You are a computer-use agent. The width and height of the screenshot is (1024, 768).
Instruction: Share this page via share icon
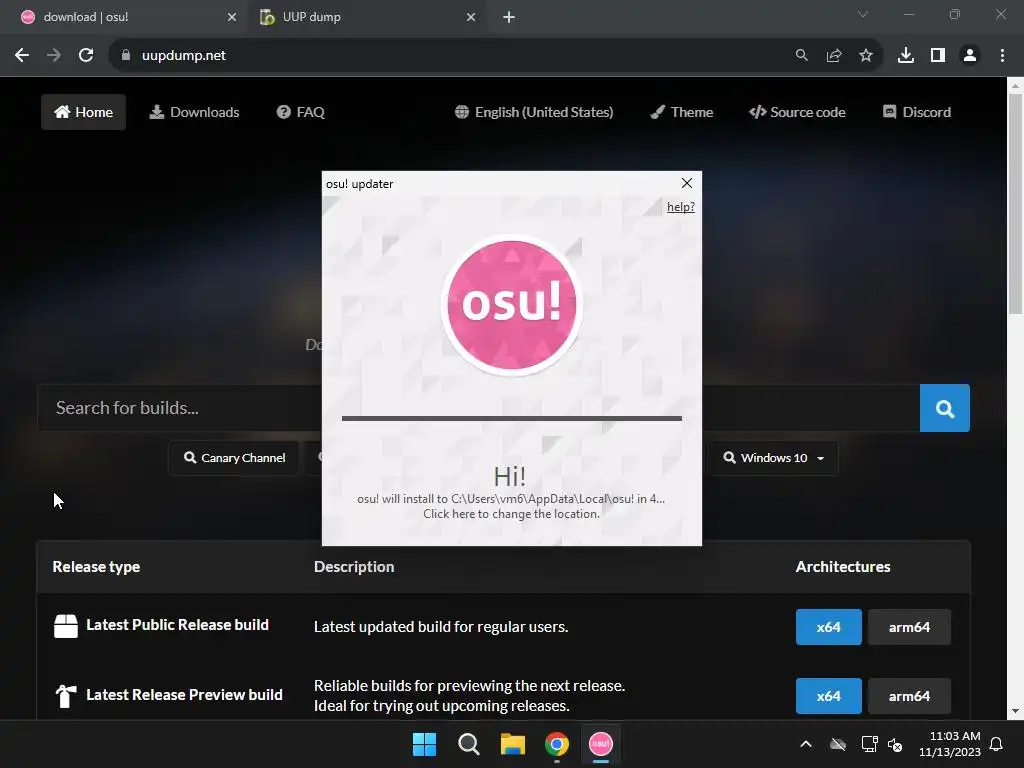click(834, 56)
